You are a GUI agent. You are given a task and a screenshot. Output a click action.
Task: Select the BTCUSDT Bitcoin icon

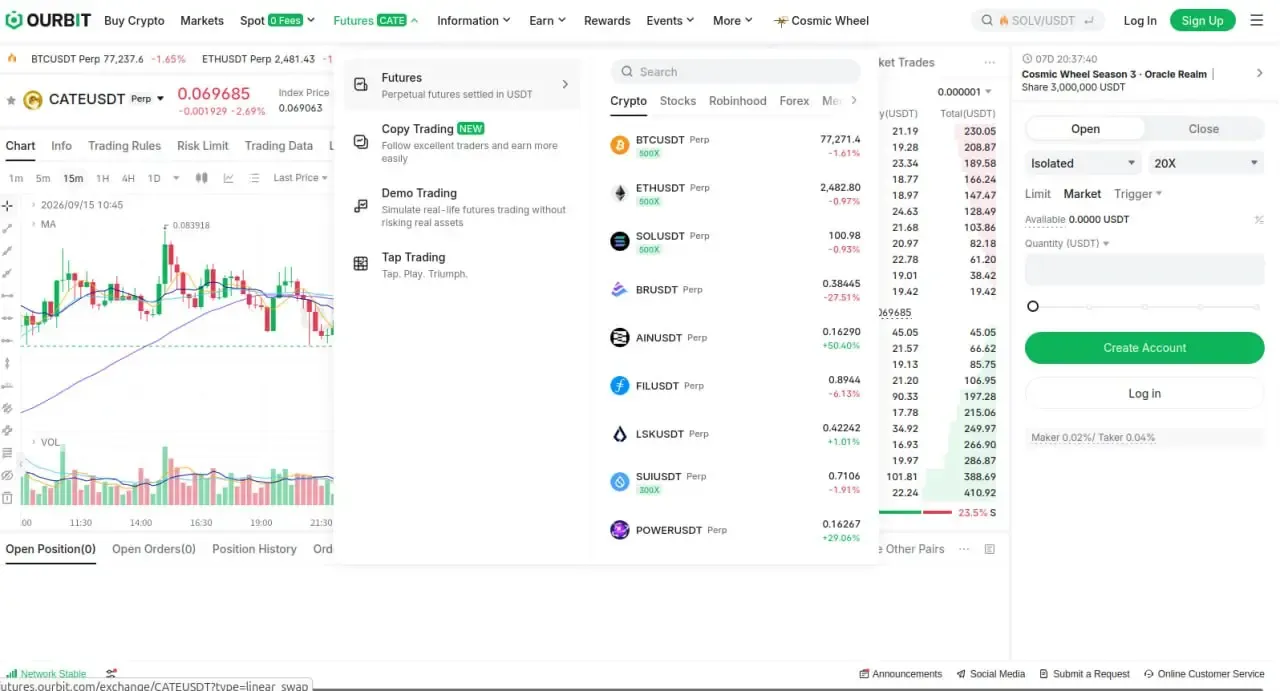(x=620, y=145)
